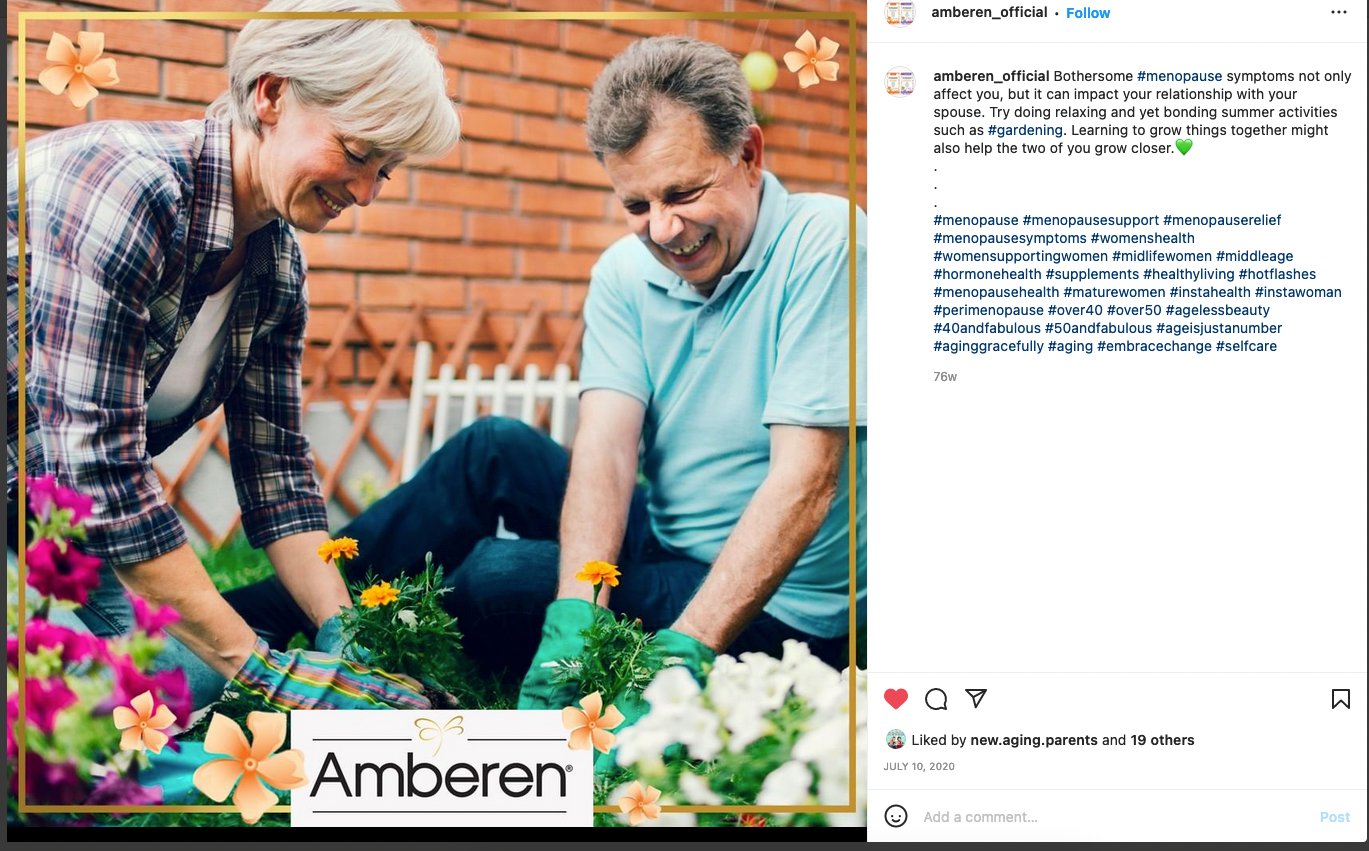Open the amberen_official username in the header

pyautogui.click(x=989, y=13)
